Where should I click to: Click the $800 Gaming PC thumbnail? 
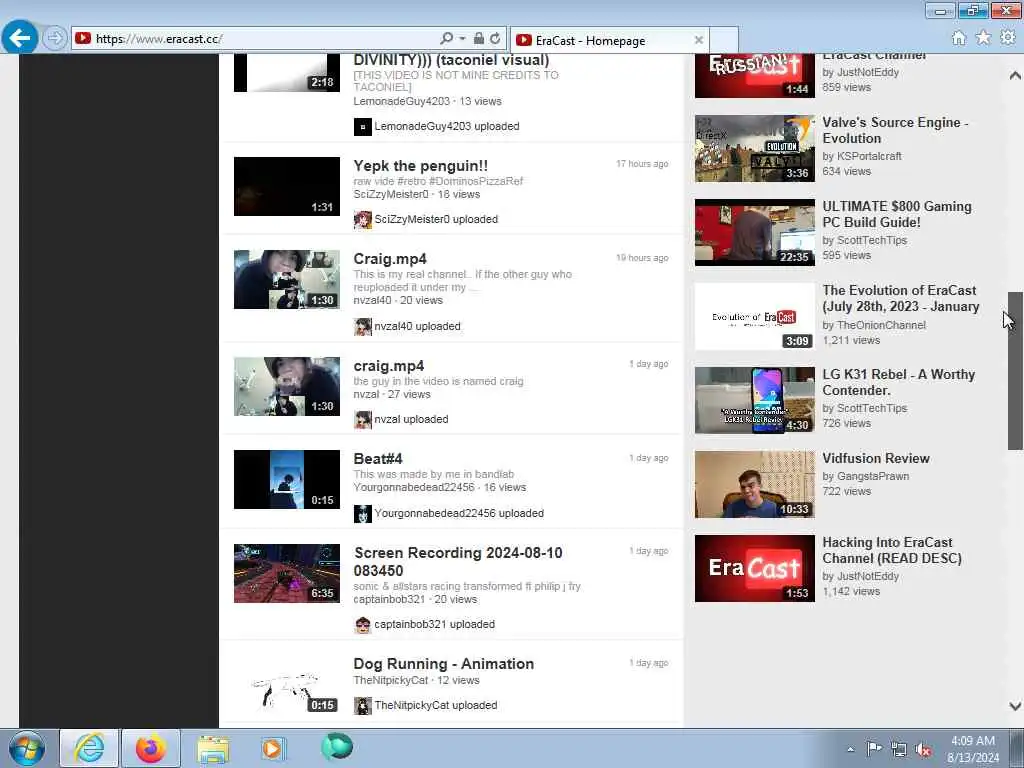754,232
